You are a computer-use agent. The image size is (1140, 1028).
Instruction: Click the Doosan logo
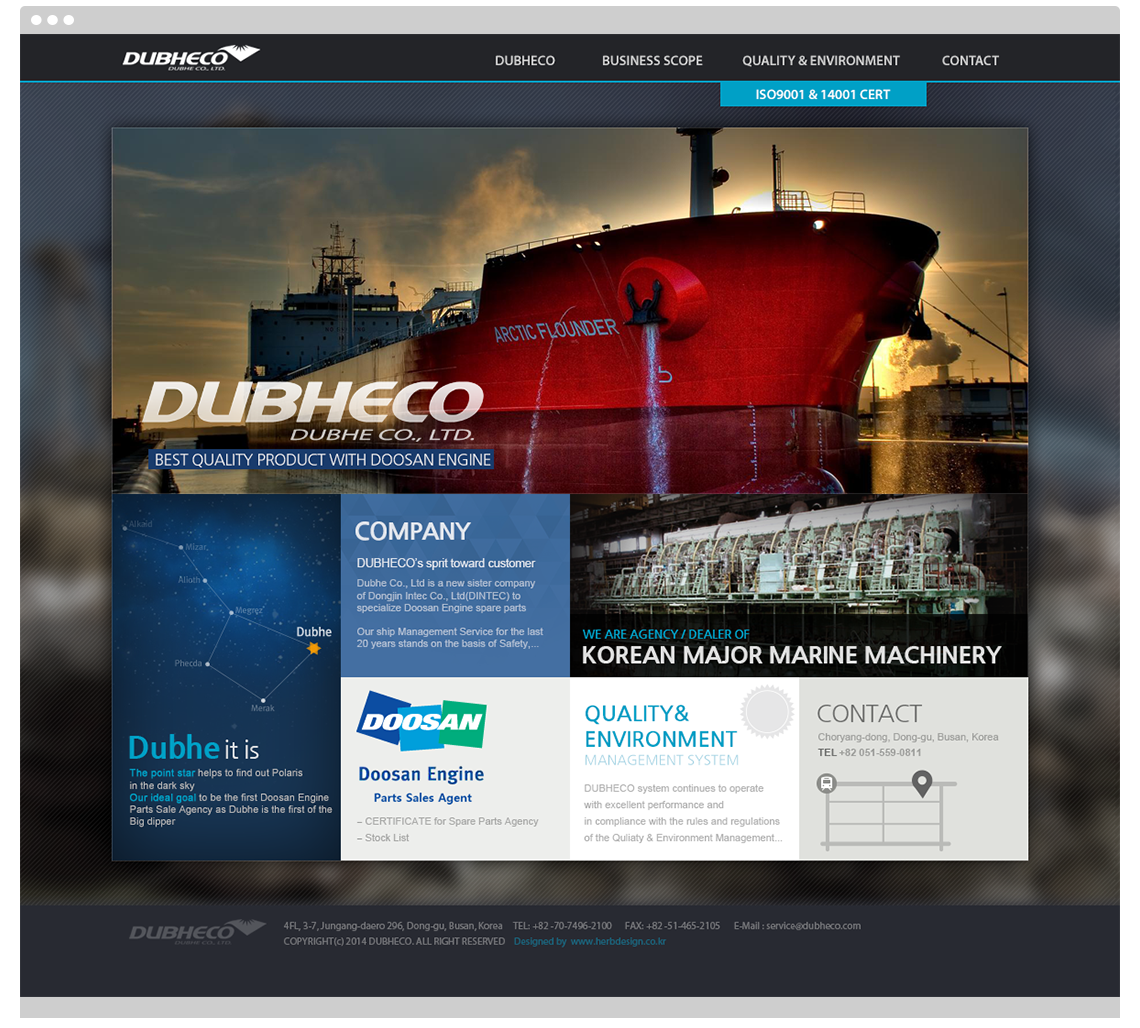(422, 720)
